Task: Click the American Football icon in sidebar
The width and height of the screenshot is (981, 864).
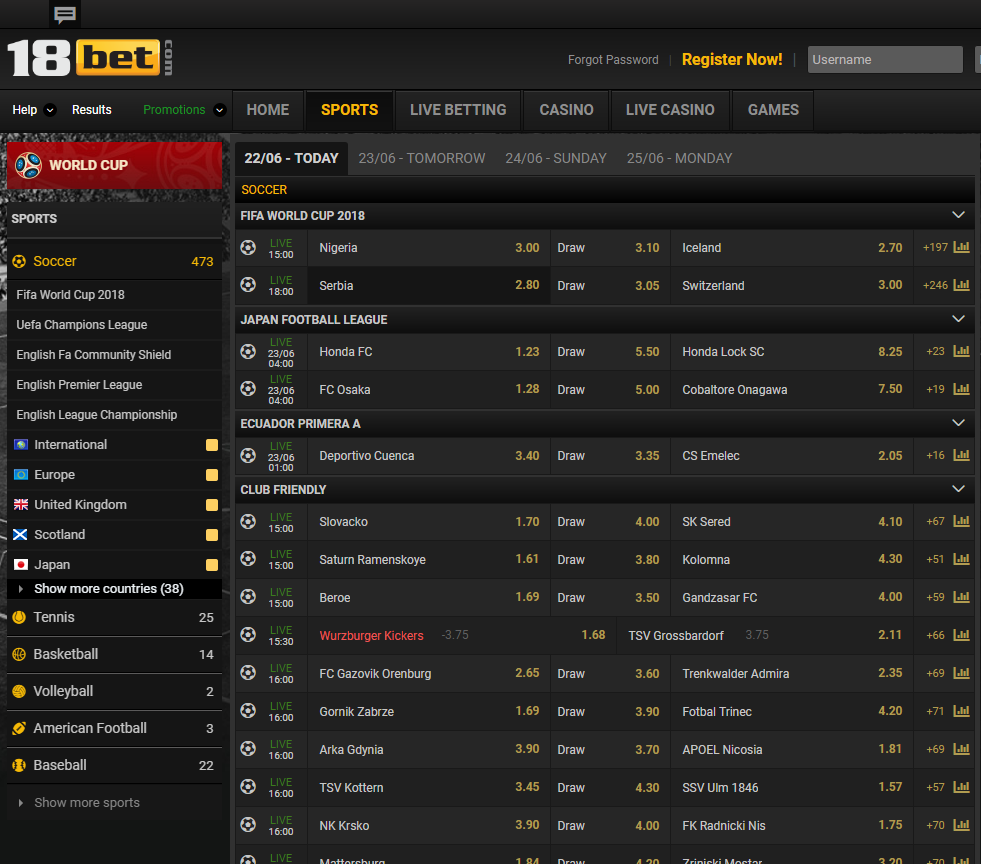Action: pyautogui.click(x=19, y=728)
